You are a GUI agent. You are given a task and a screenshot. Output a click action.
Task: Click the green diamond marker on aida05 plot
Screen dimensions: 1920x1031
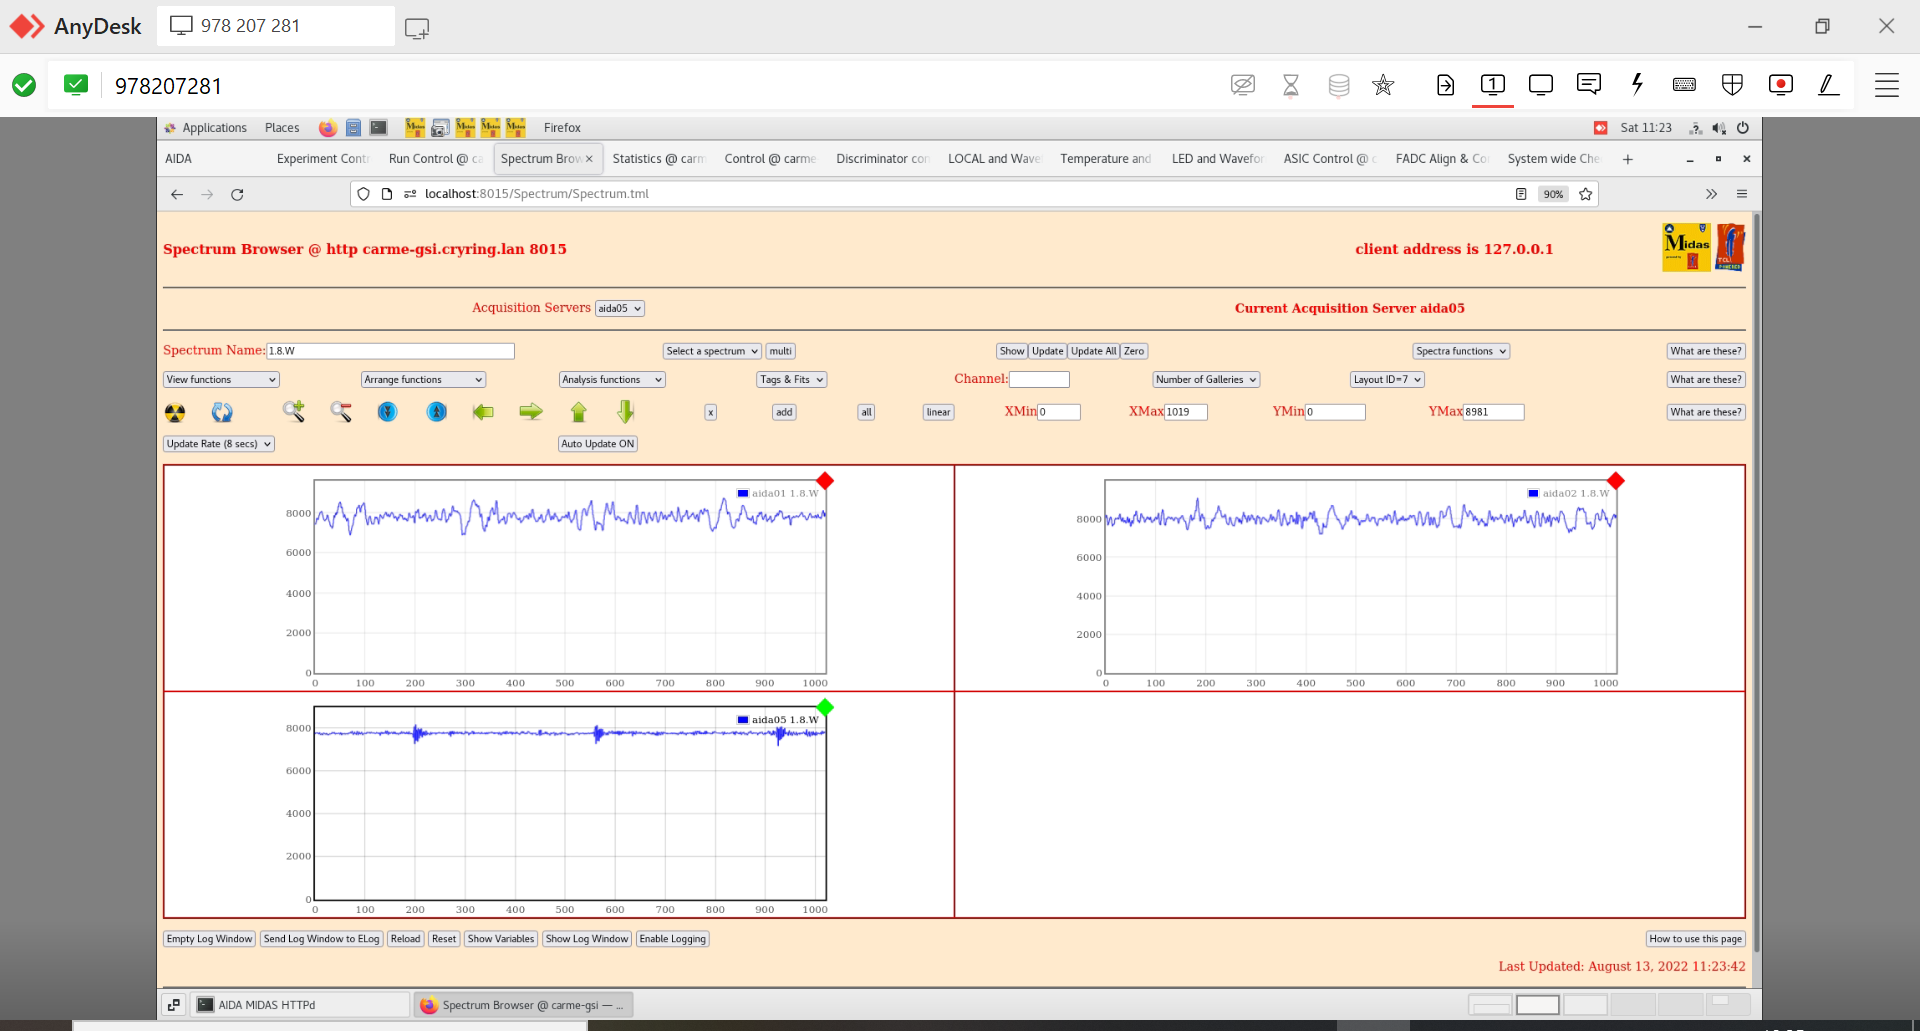pos(825,708)
